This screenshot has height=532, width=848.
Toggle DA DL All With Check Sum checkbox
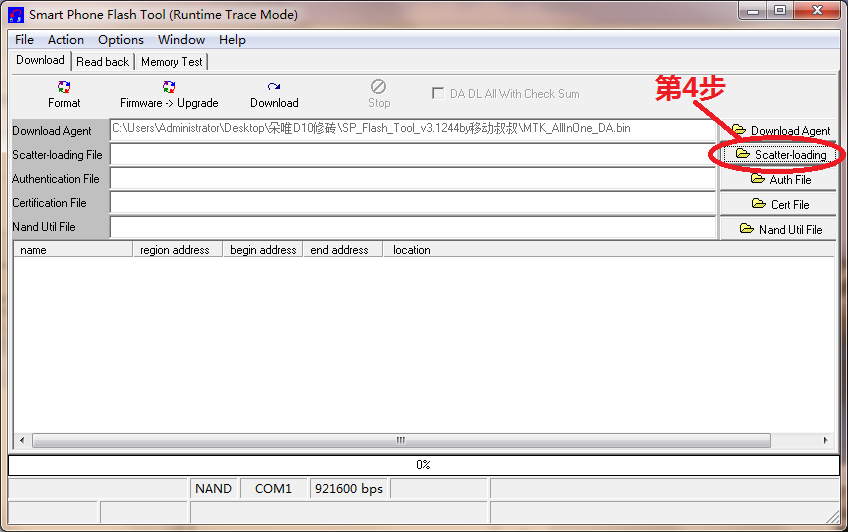pos(438,94)
